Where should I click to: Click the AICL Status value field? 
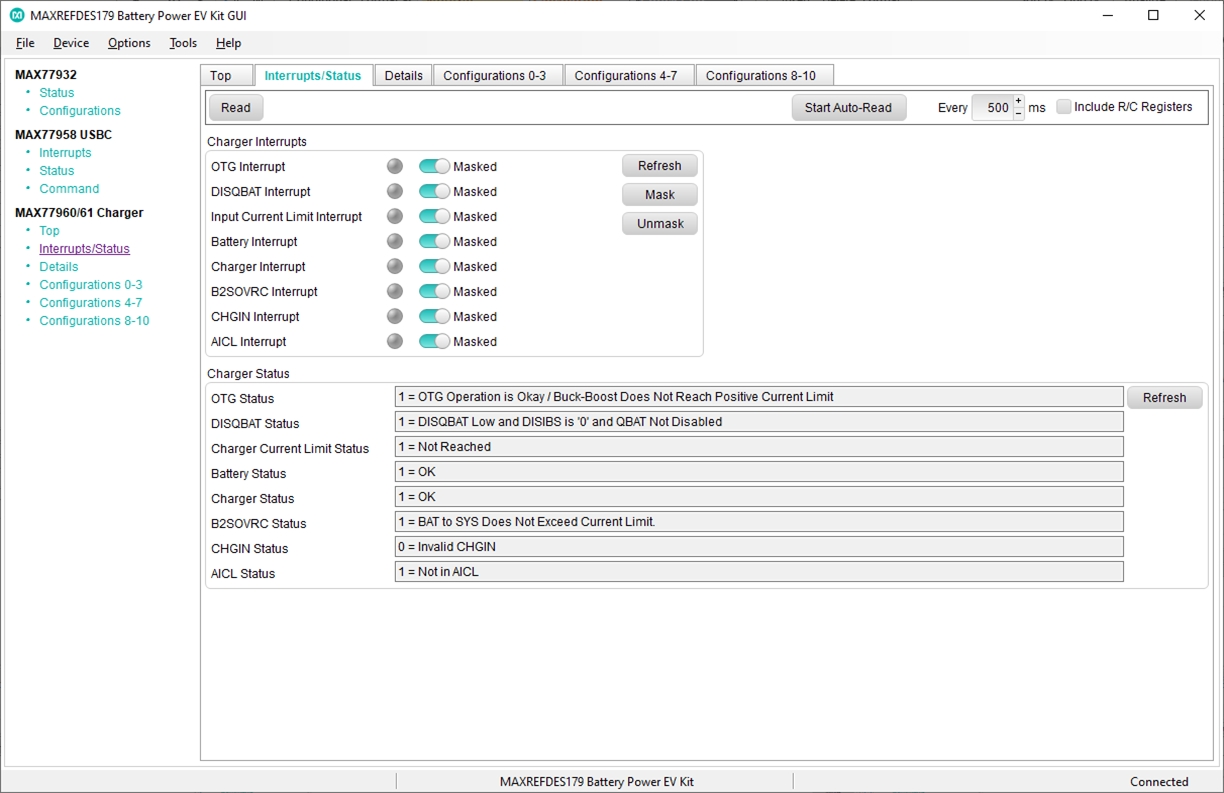[759, 572]
